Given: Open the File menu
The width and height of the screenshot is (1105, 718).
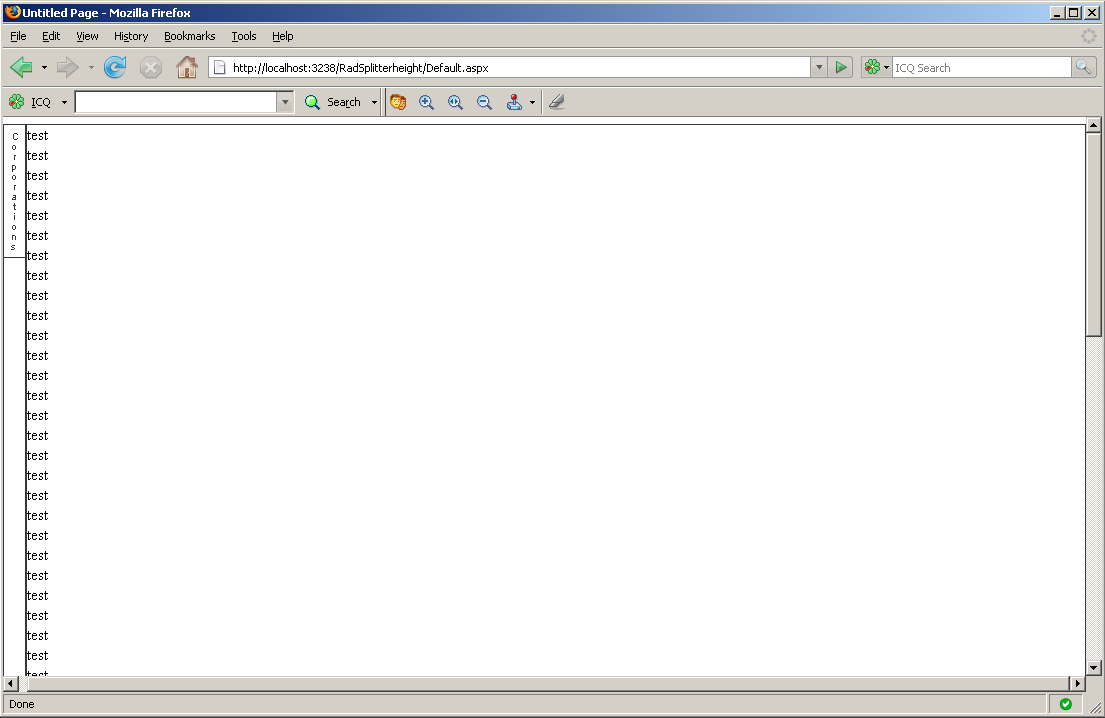Looking at the screenshot, I should click(x=18, y=36).
